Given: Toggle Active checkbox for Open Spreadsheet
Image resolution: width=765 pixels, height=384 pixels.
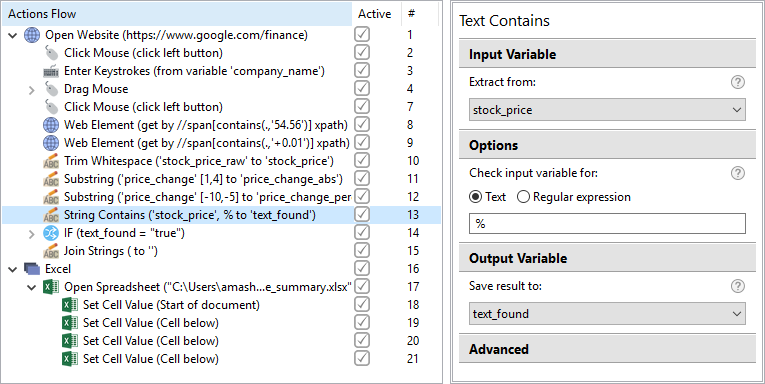Looking at the screenshot, I should [362, 286].
